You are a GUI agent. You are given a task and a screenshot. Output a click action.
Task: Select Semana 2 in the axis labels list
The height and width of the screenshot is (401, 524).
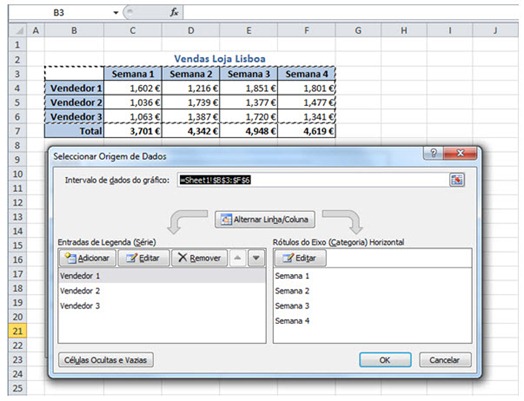coord(372,291)
